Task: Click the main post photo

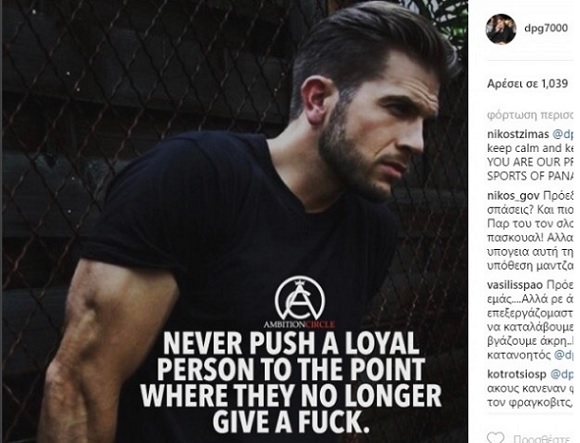Action: [x=235, y=222]
